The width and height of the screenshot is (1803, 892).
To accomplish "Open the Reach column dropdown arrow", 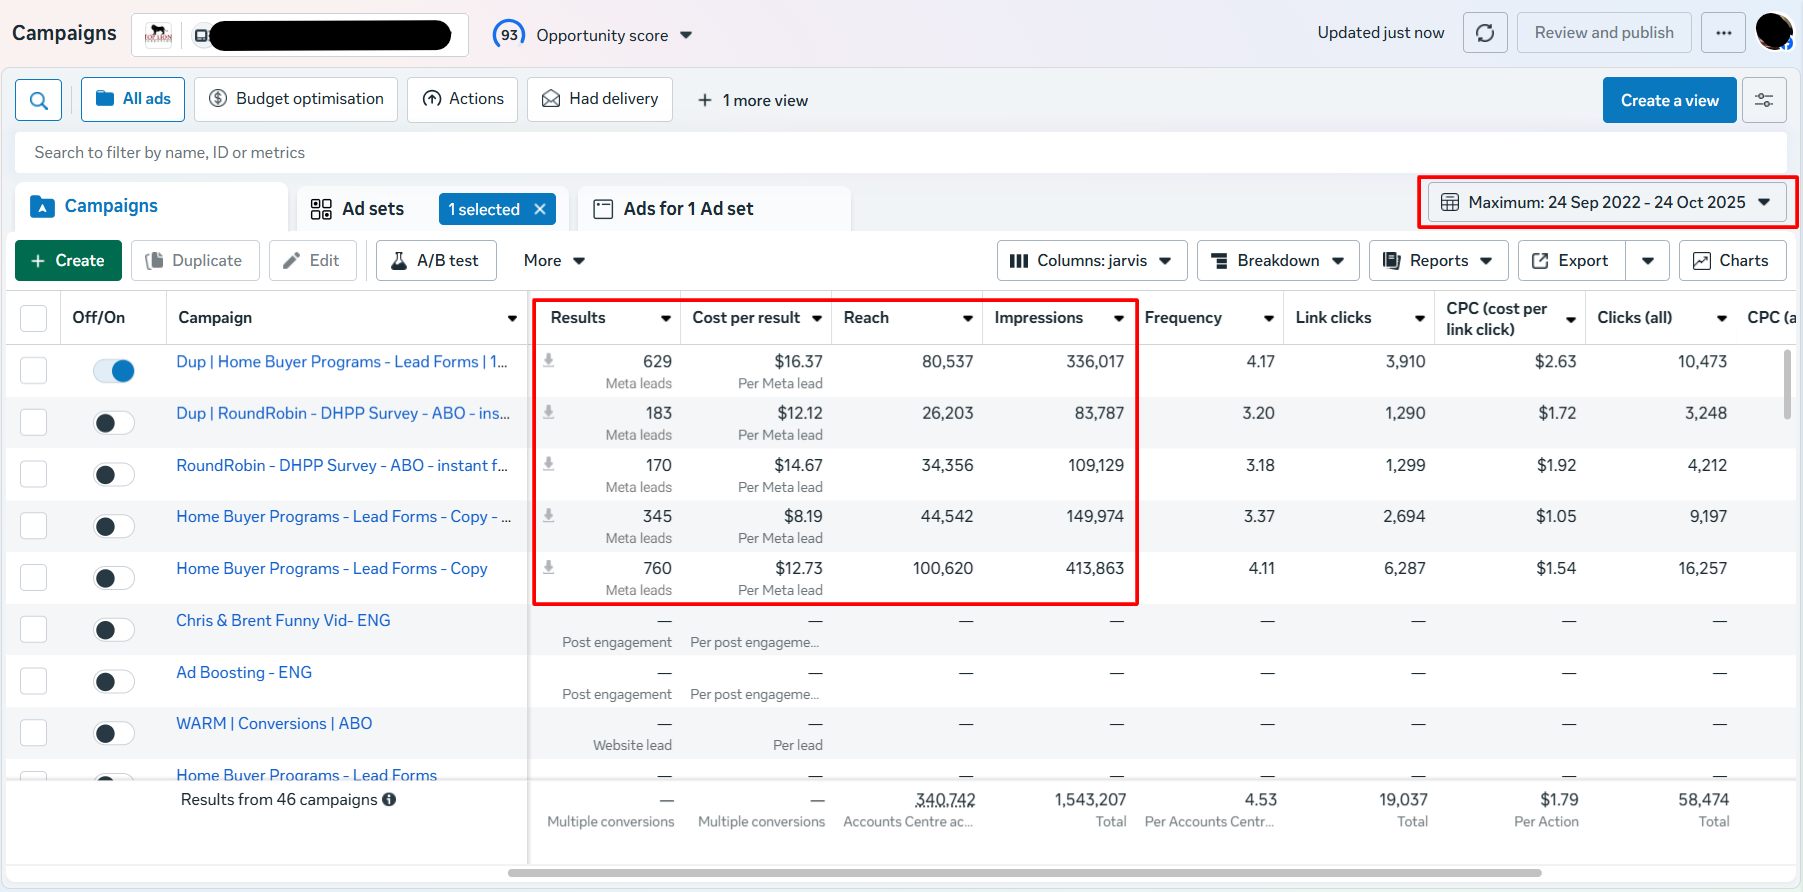I will tap(968, 318).
